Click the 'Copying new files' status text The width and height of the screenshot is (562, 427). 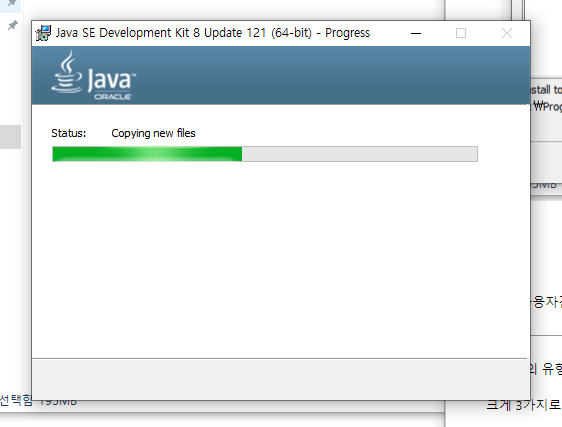pos(153,133)
